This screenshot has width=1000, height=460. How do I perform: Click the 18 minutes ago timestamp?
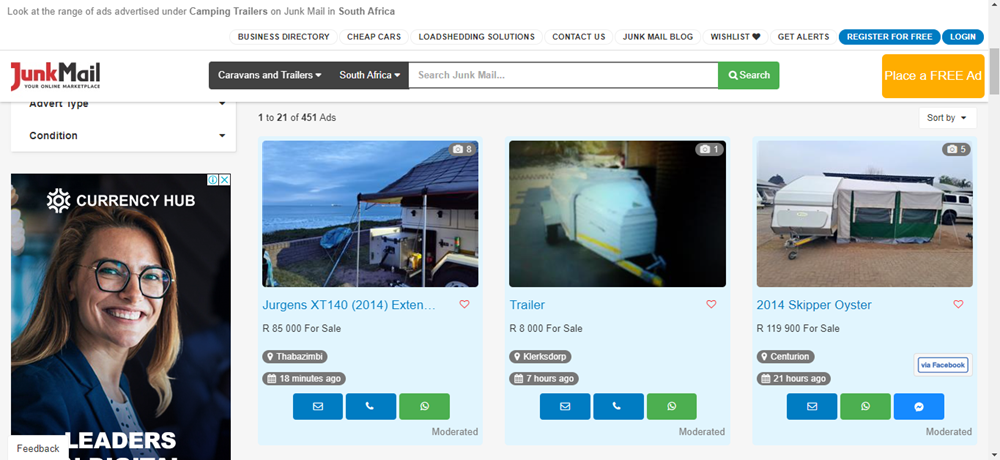pyautogui.click(x=304, y=378)
